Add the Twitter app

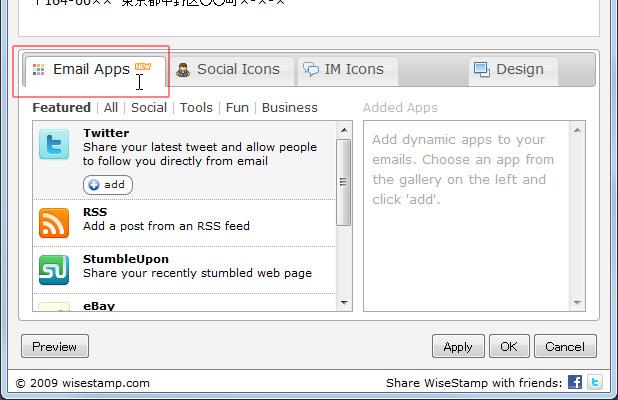click(x=108, y=185)
